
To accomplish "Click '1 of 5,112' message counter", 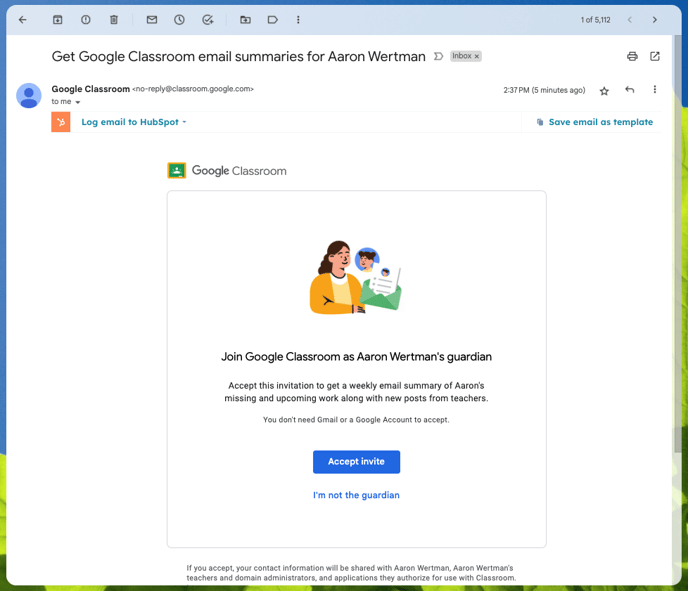I will pyautogui.click(x=595, y=20).
